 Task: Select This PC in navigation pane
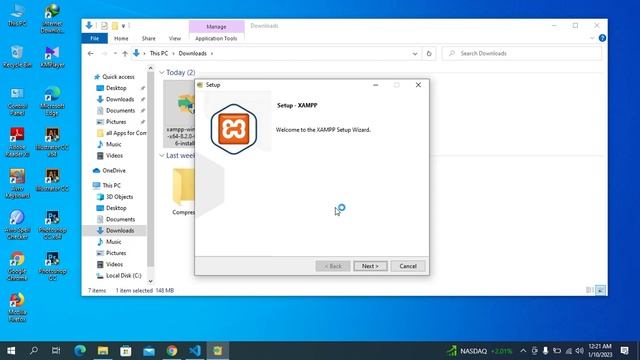(111, 185)
